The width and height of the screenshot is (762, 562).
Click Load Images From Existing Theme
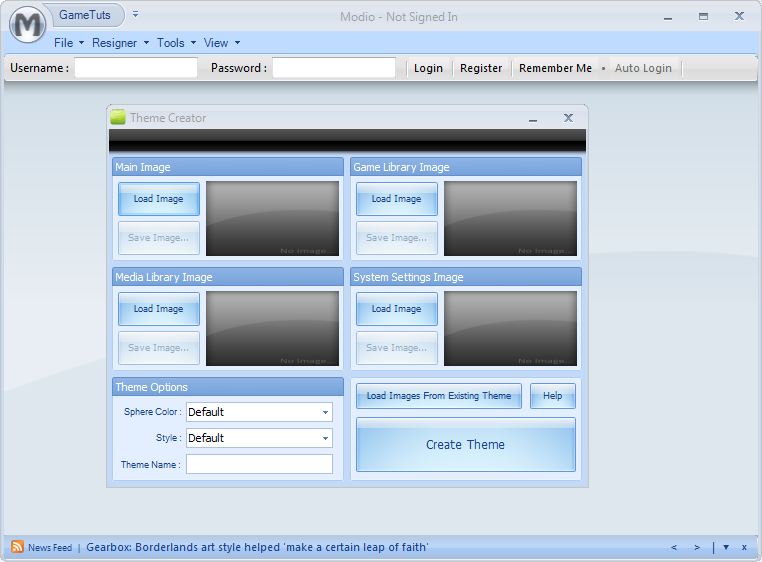(x=439, y=396)
